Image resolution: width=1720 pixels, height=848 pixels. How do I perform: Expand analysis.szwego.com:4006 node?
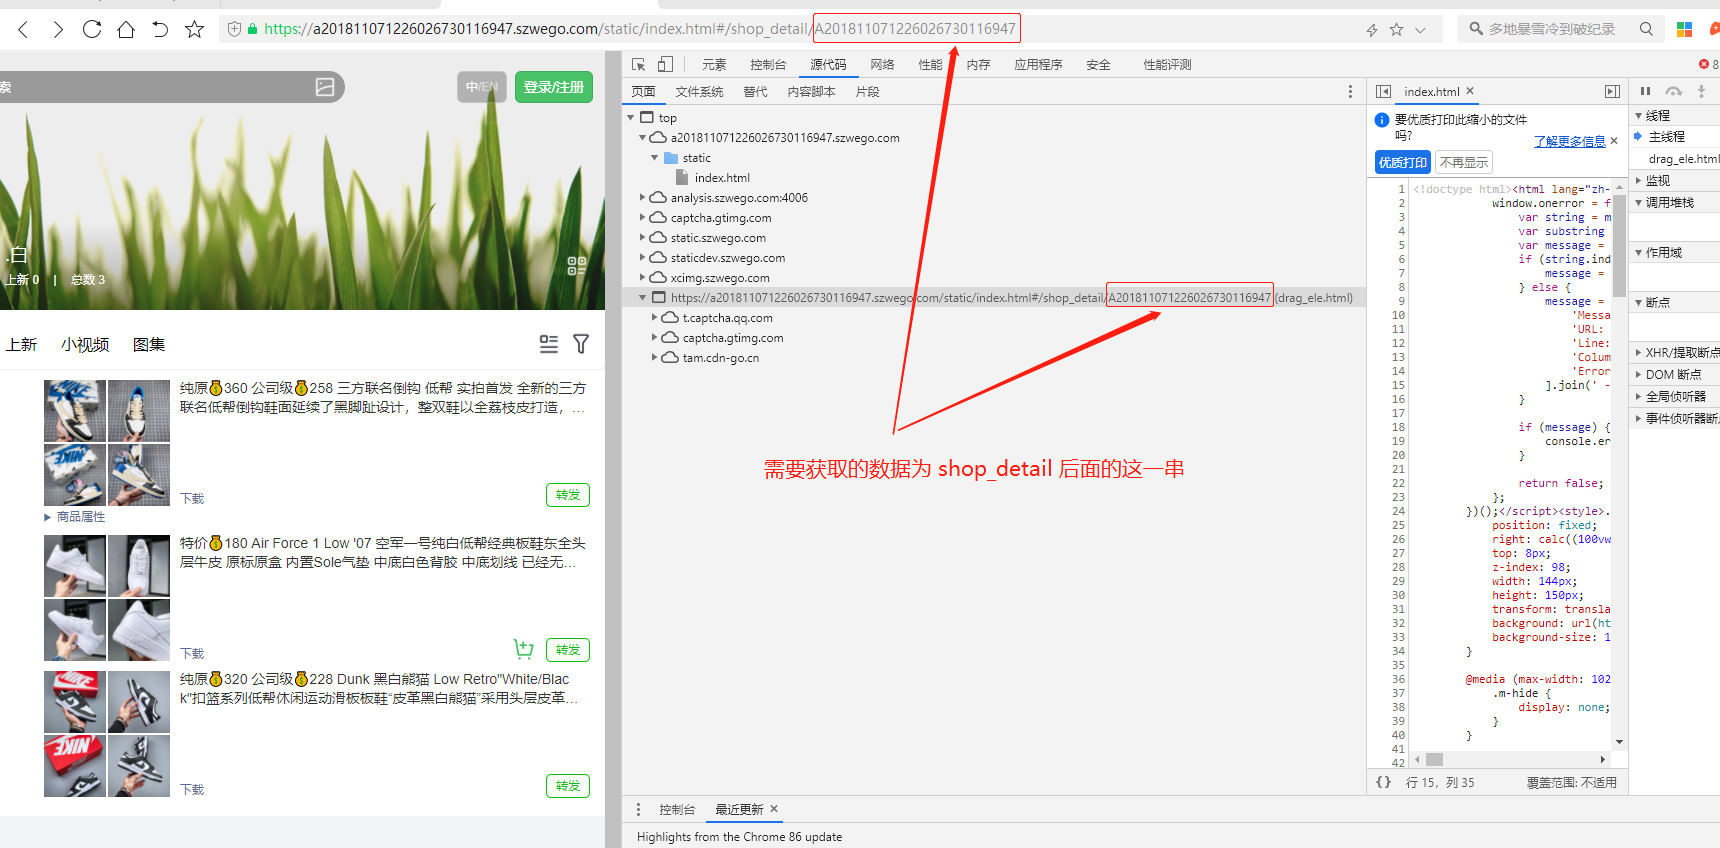pos(643,198)
